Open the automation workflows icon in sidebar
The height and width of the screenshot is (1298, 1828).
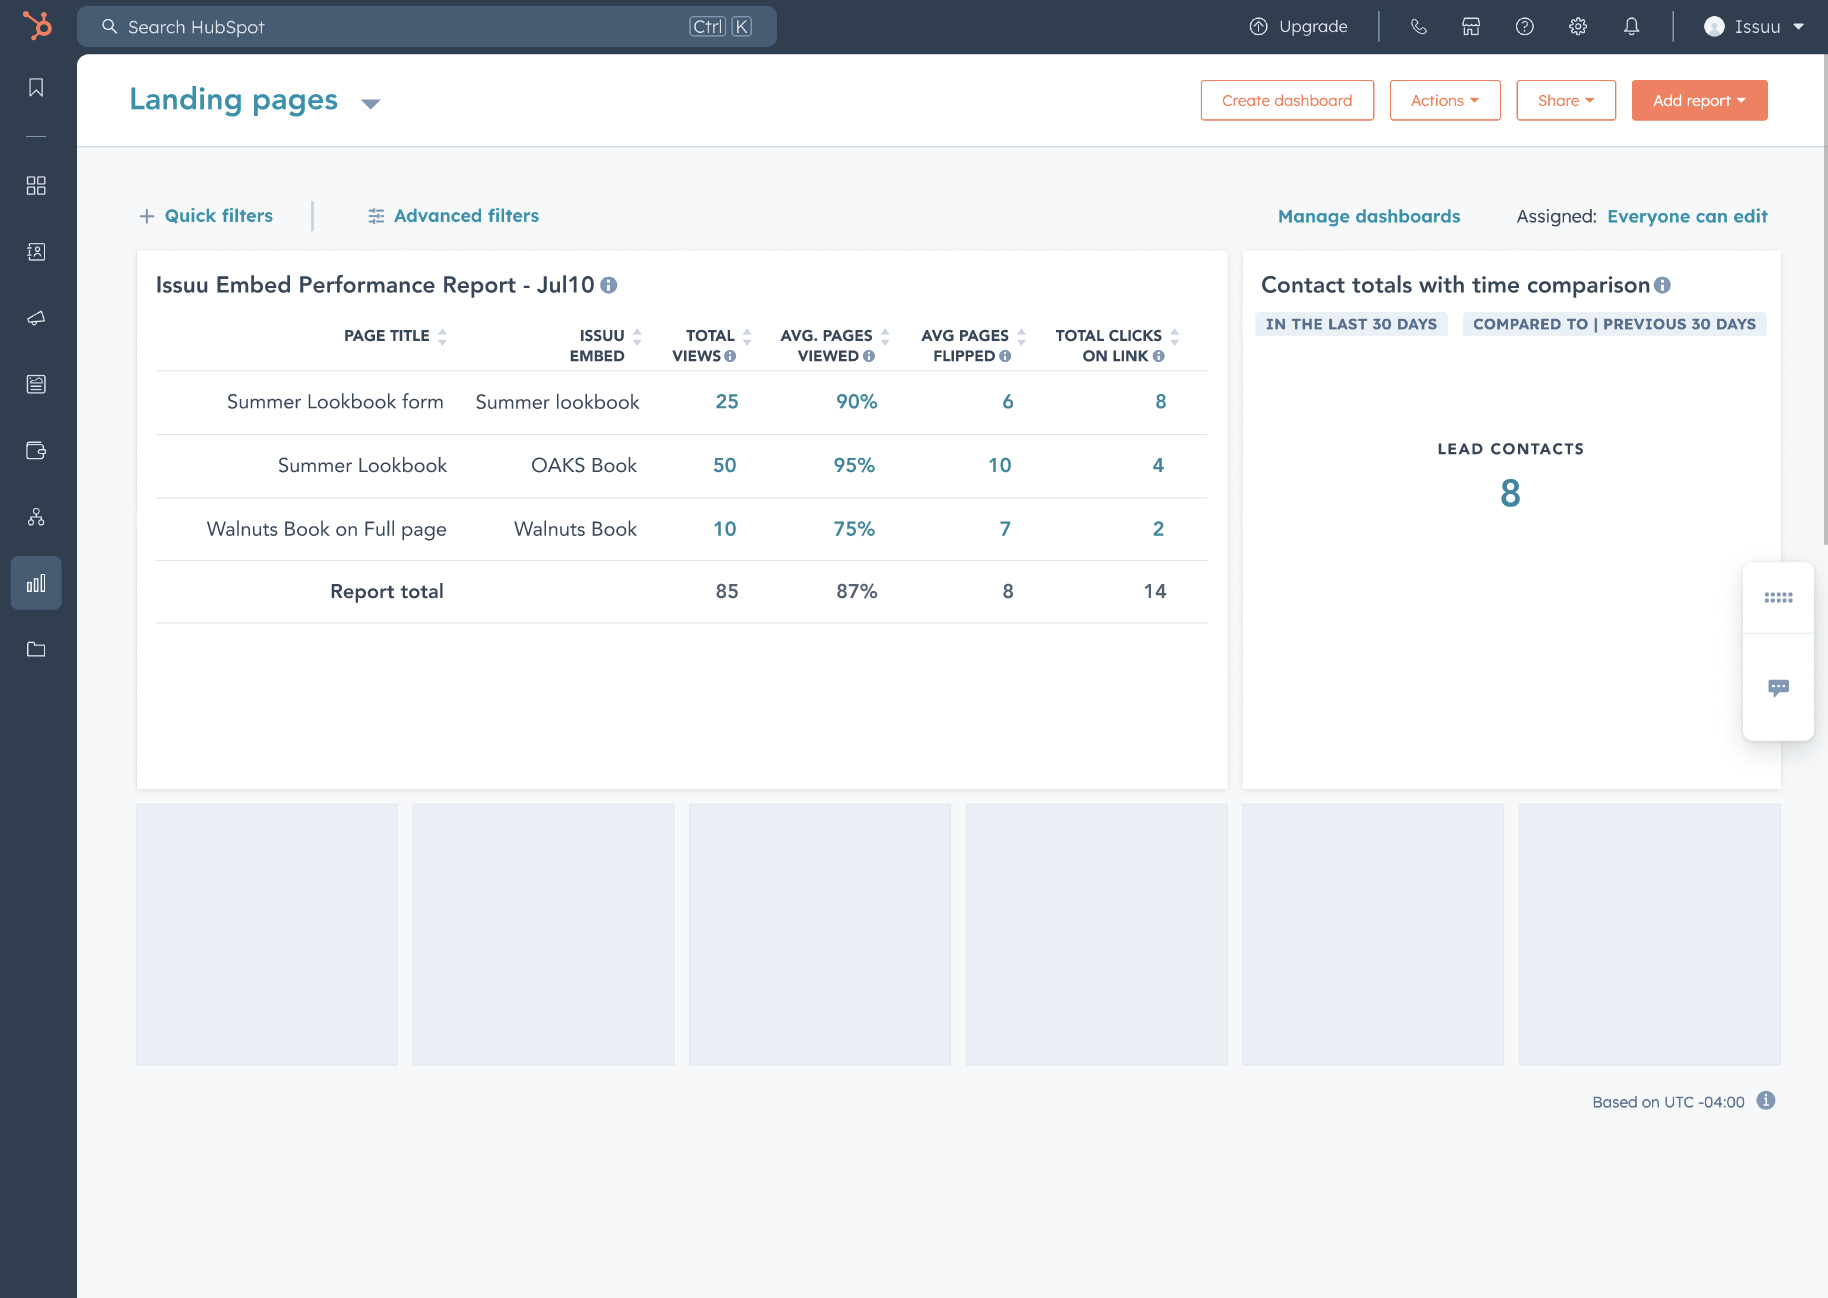click(x=36, y=517)
